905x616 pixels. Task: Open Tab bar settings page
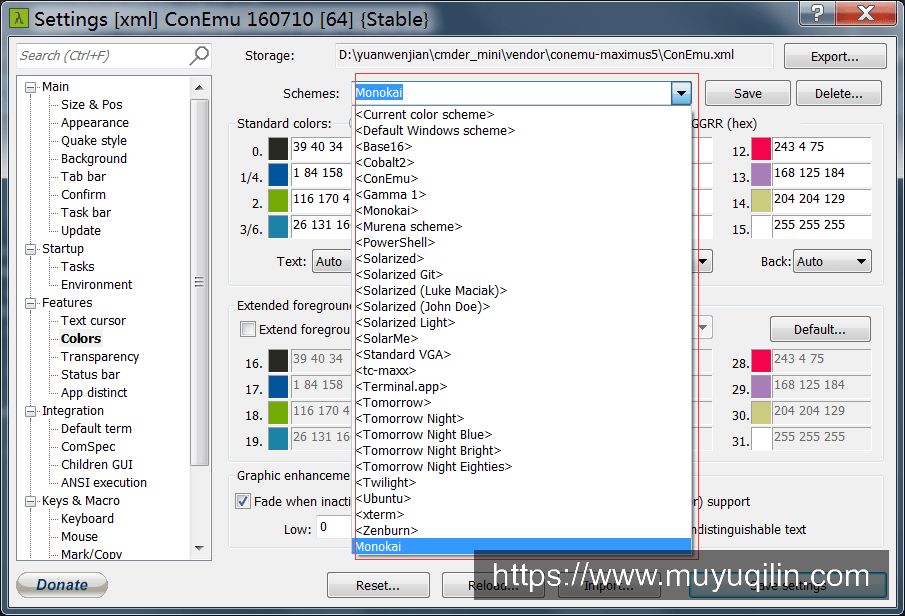(x=84, y=177)
